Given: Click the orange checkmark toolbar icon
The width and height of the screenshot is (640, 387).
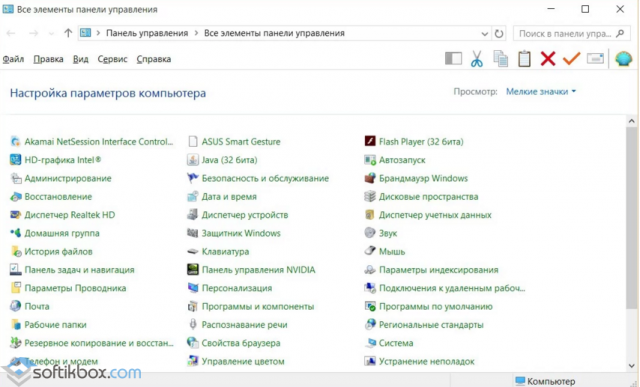Looking at the screenshot, I should tap(571, 59).
